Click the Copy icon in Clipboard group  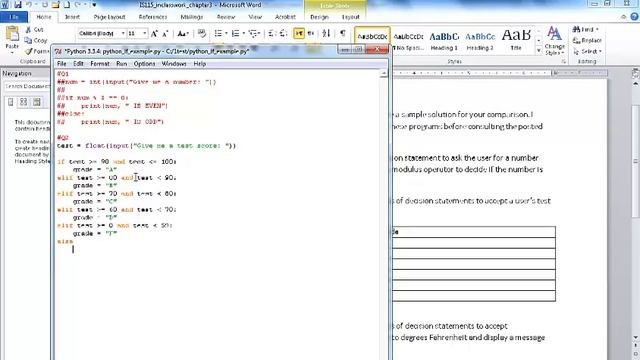pyautogui.click(x=28, y=40)
